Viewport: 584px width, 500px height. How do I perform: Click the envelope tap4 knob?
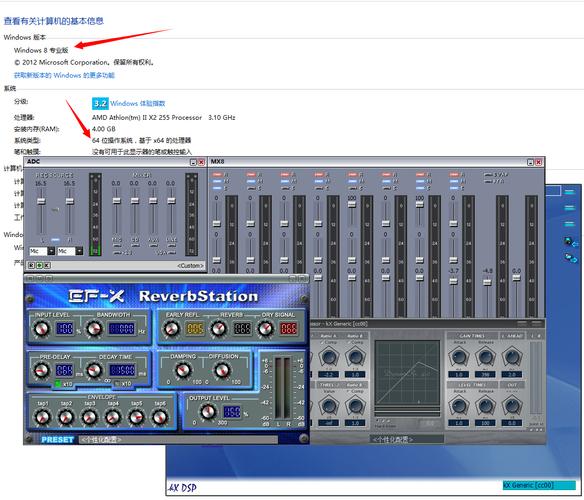(x=113, y=418)
